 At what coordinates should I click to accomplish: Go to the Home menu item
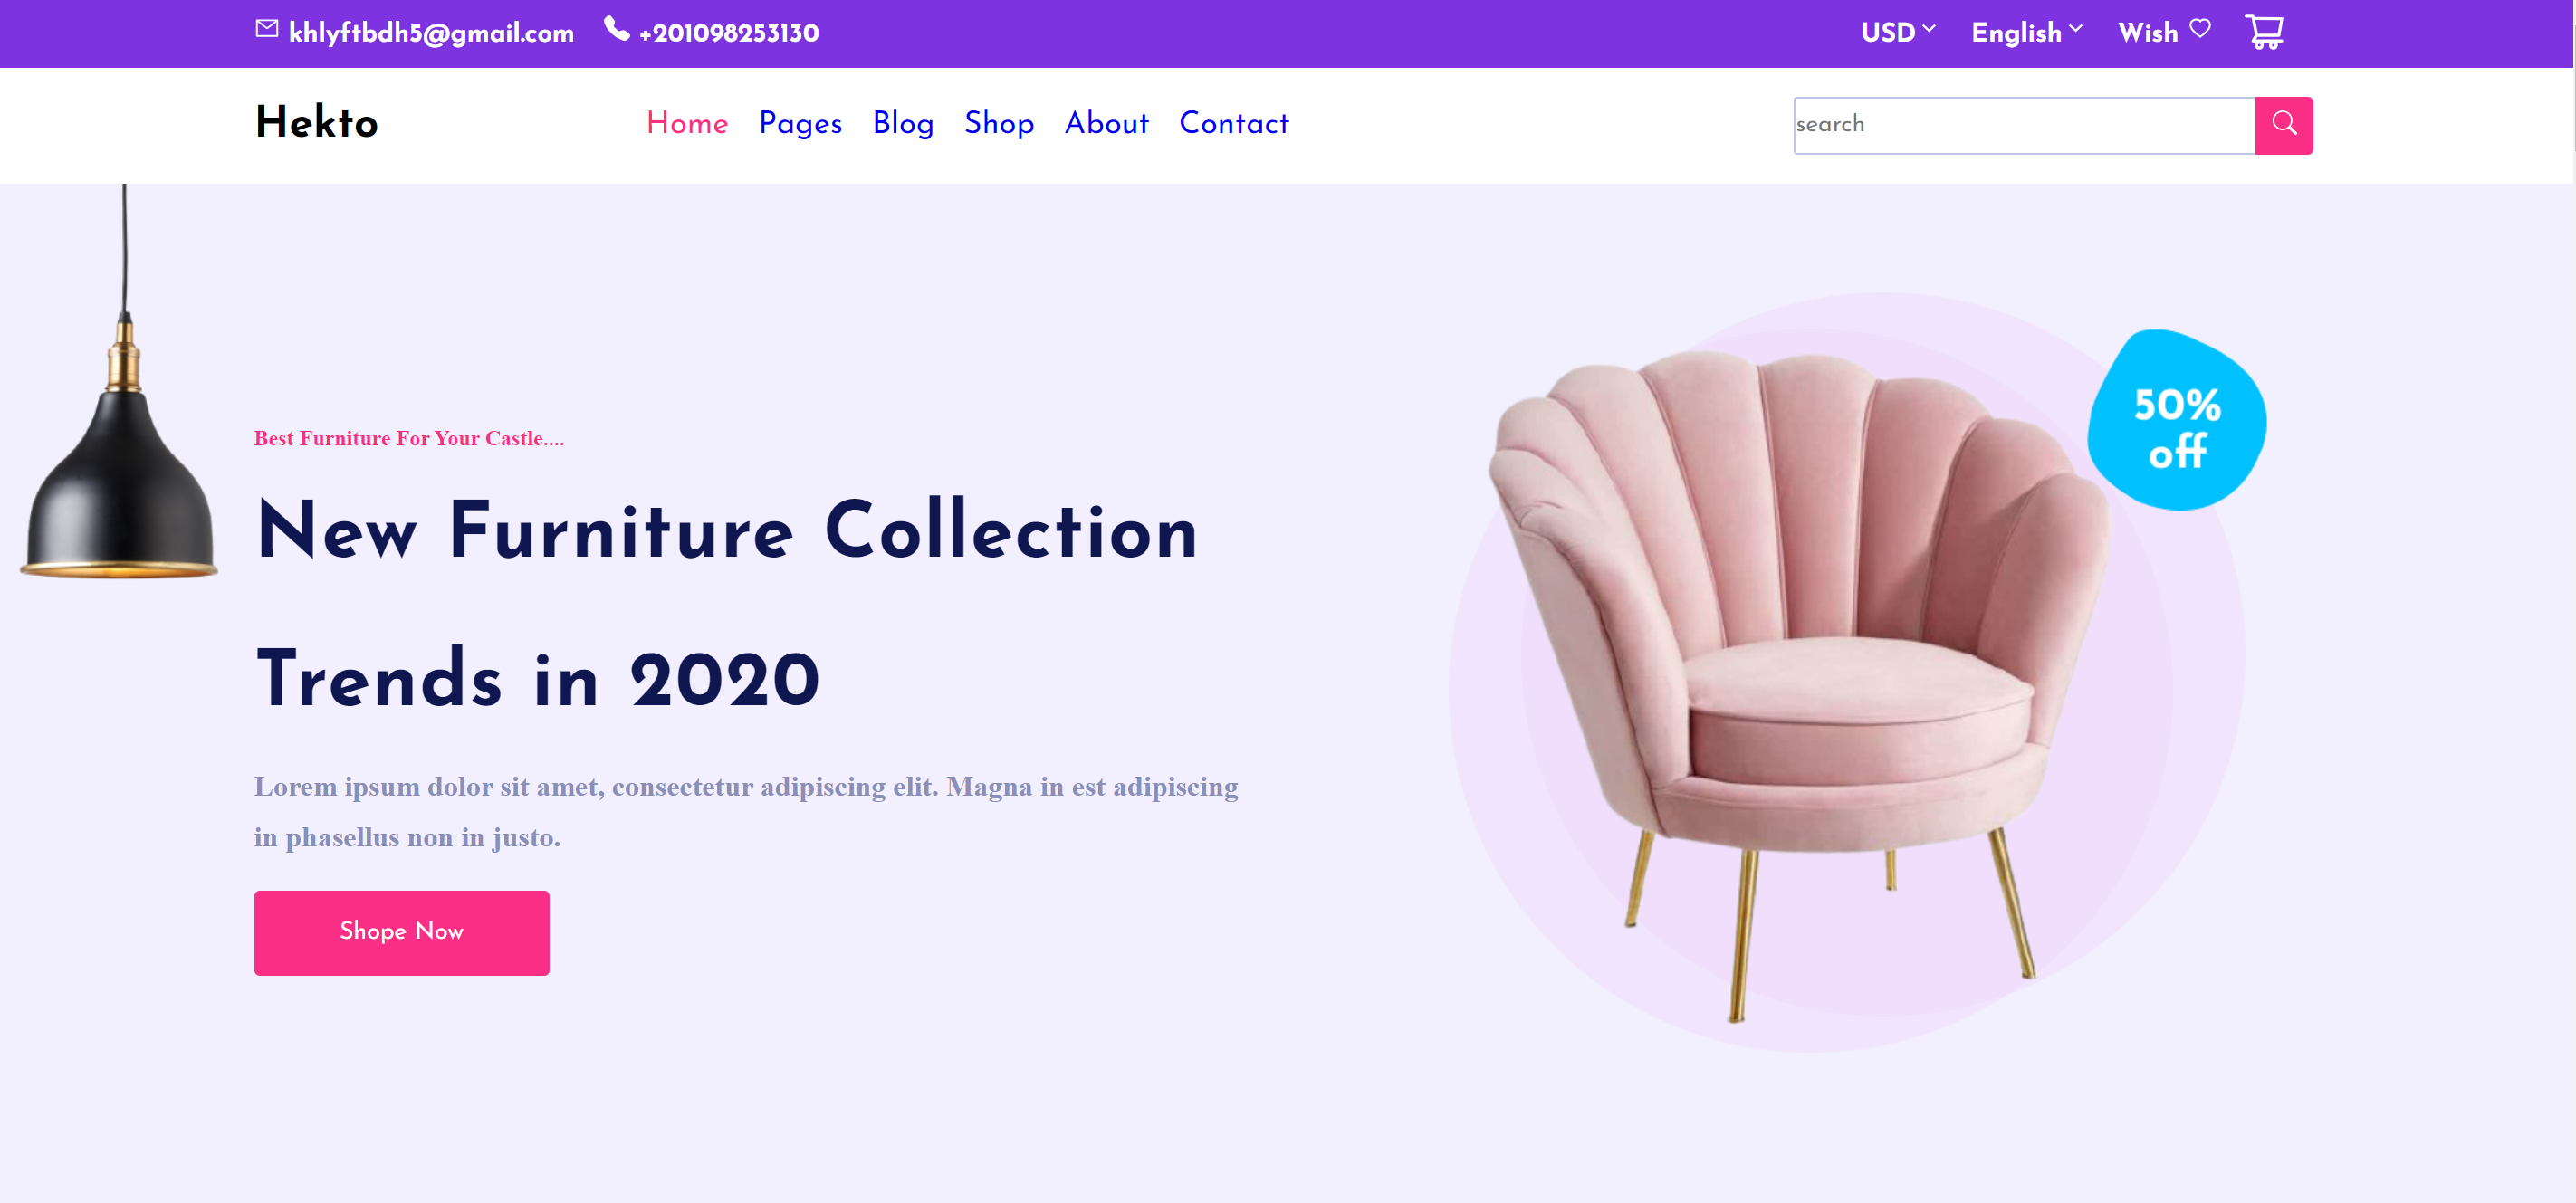coord(687,124)
